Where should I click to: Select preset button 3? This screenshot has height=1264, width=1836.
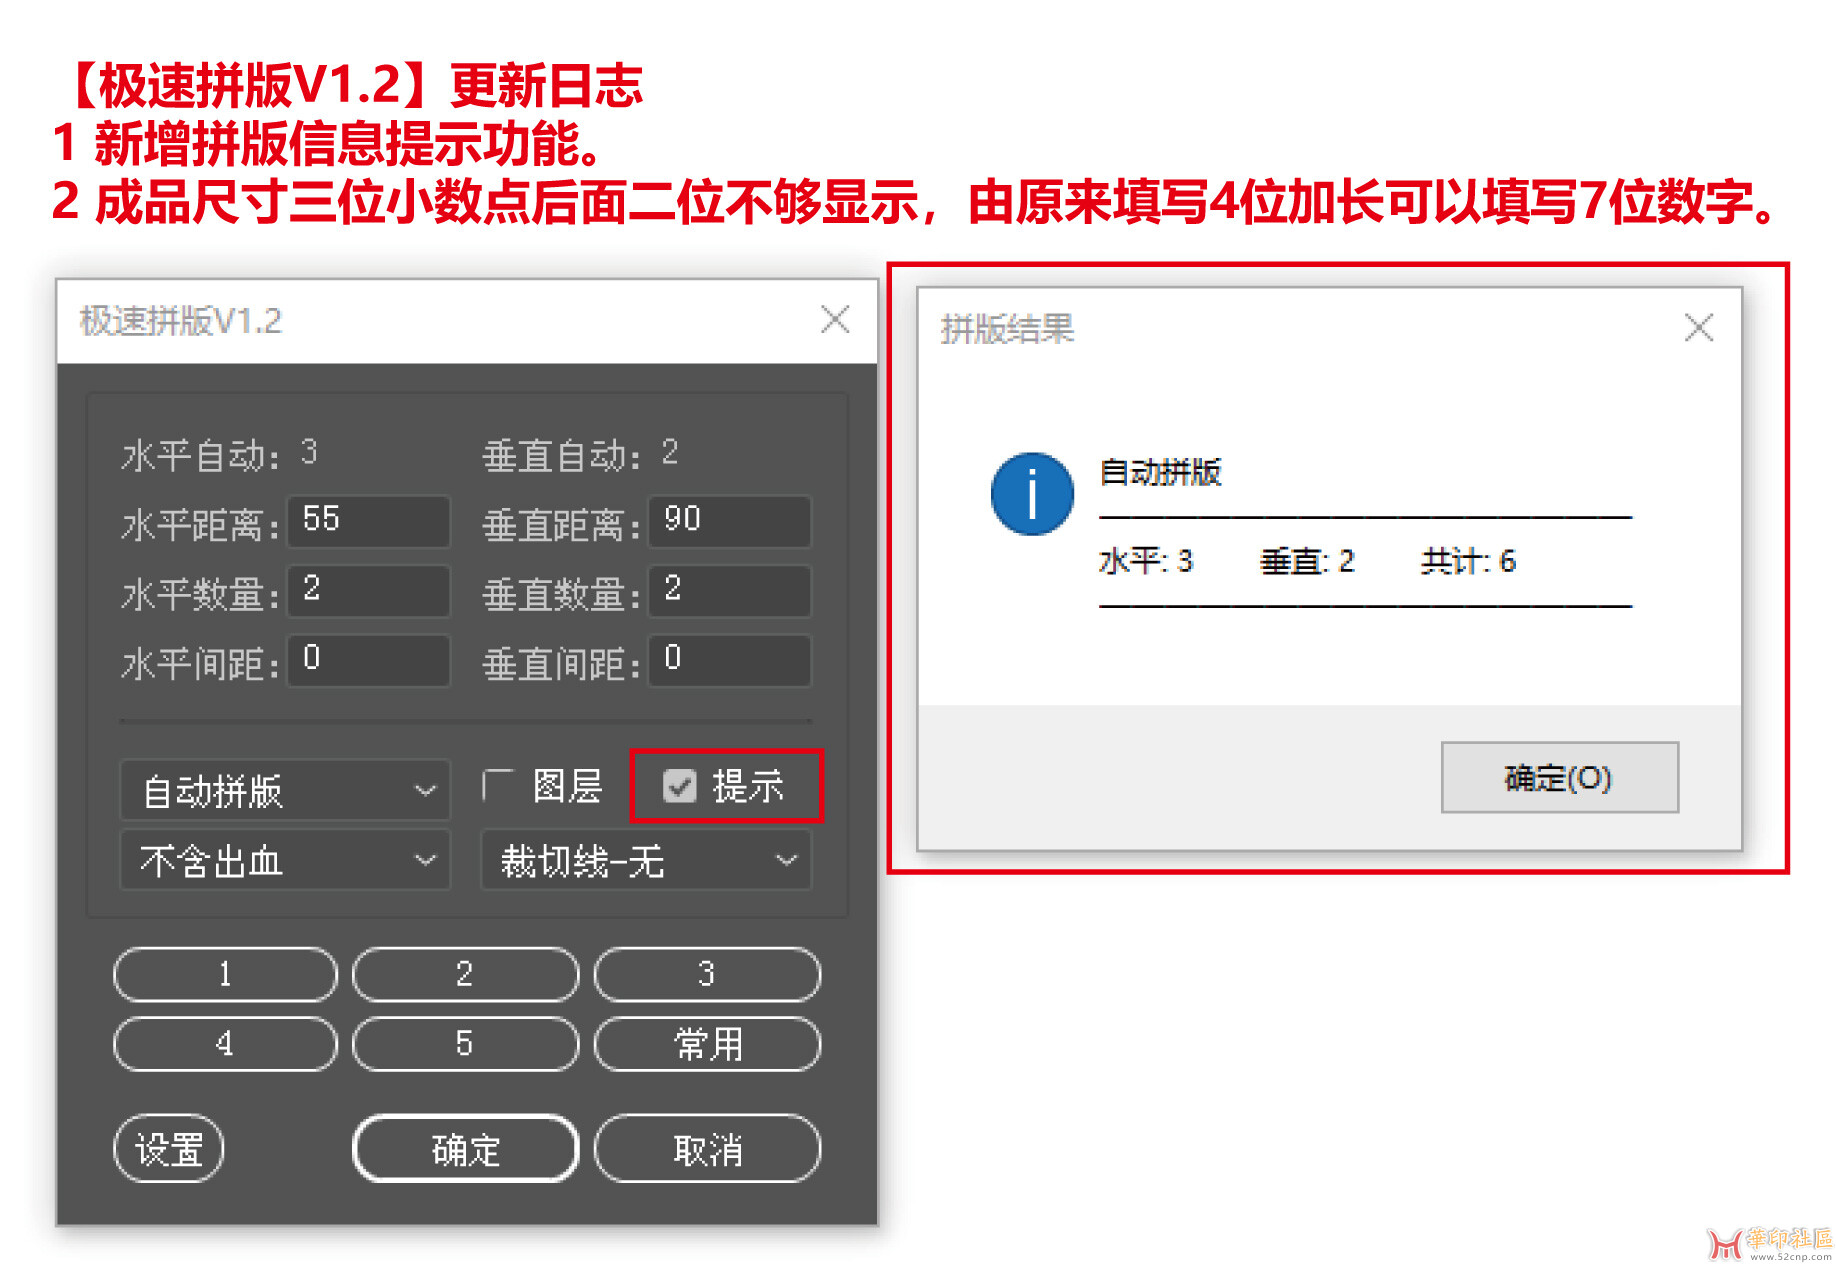[707, 974]
